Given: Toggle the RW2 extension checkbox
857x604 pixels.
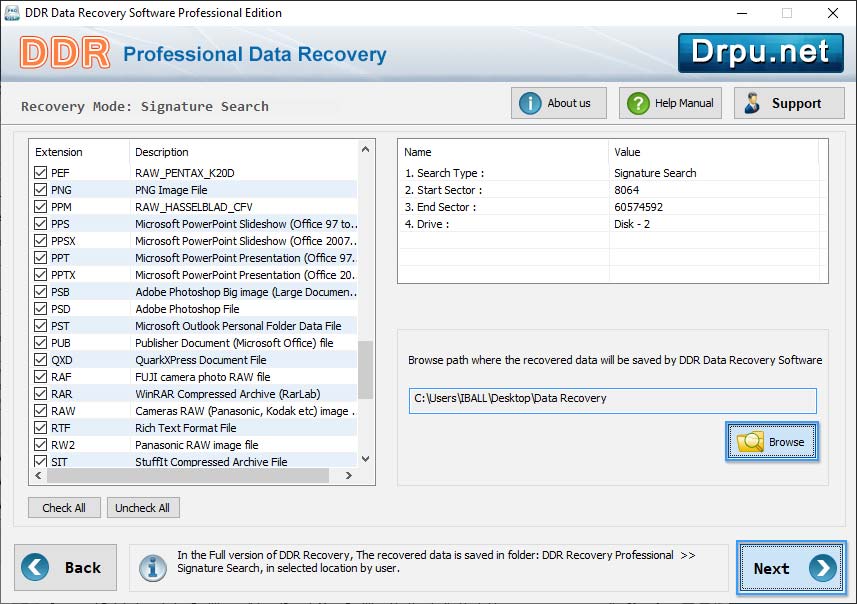Looking at the screenshot, I should (40, 444).
